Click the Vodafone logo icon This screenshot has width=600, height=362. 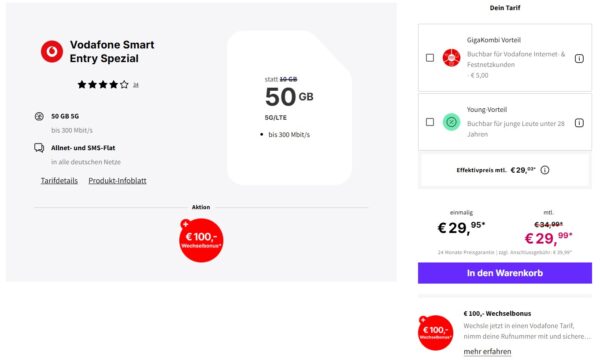pos(52,51)
